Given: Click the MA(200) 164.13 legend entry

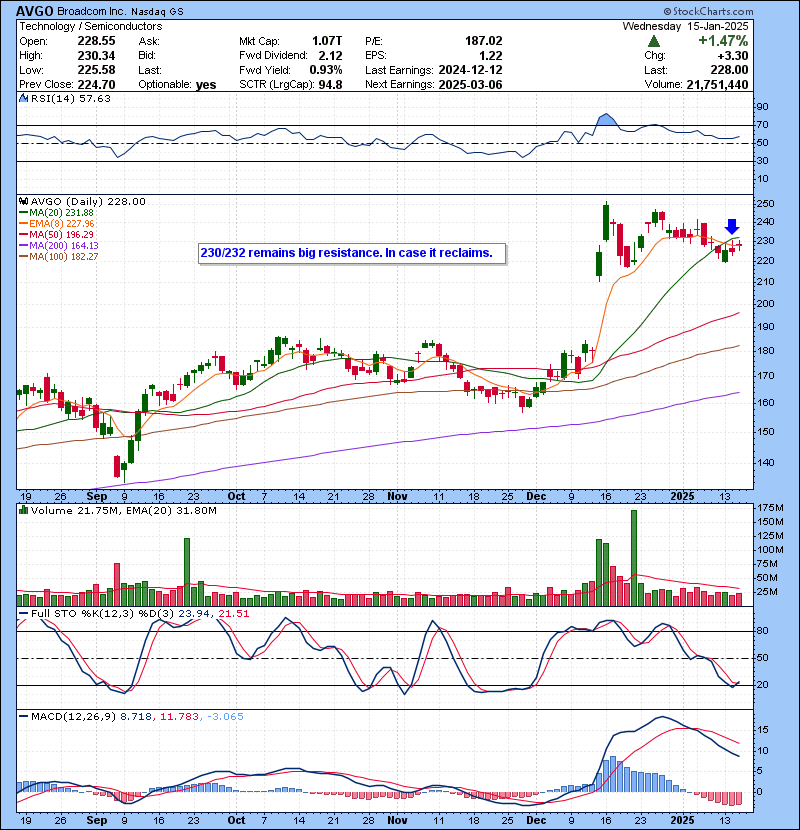Looking at the screenshot, I should [x=59, y=246].
